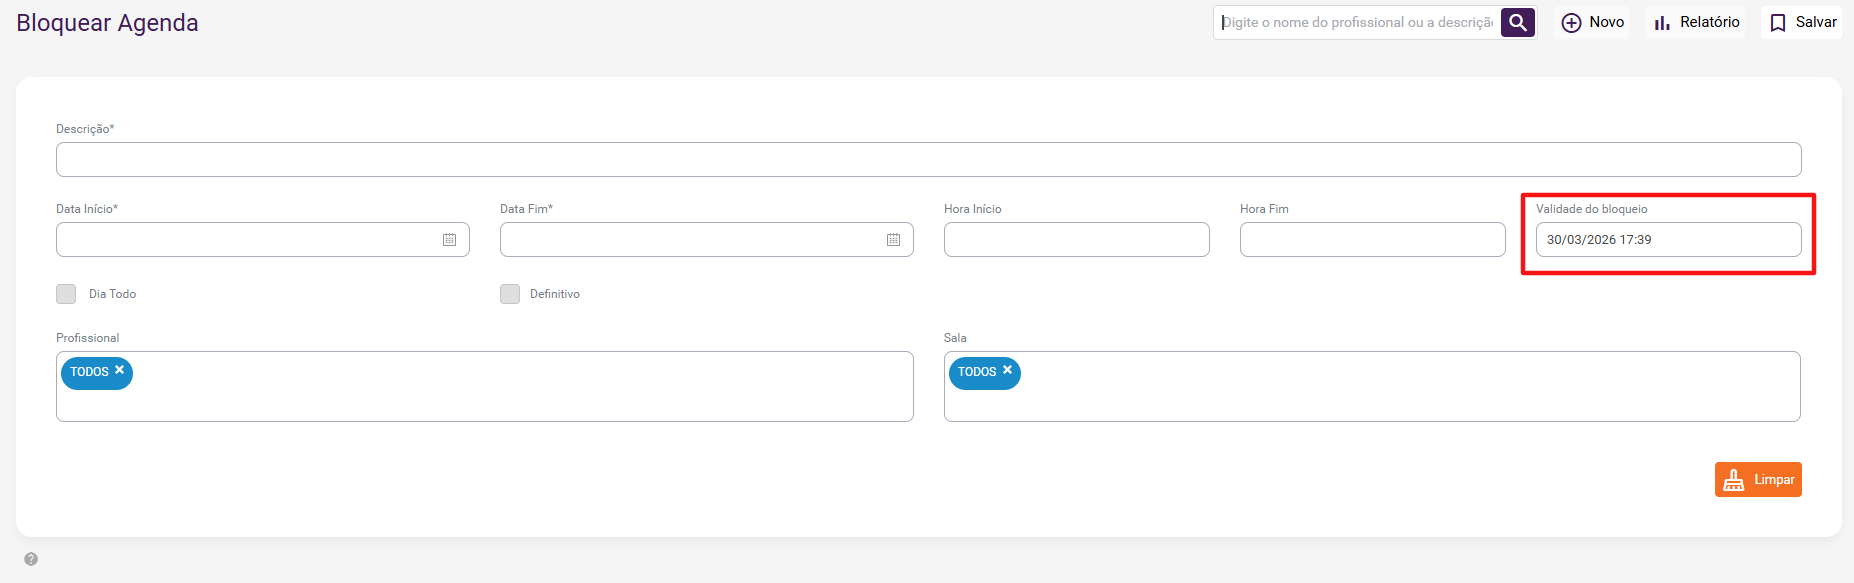This screenshot has height=583, width=1854.
Task: Remove TODOS tag from Profissional
Action: tap(120, 370)
